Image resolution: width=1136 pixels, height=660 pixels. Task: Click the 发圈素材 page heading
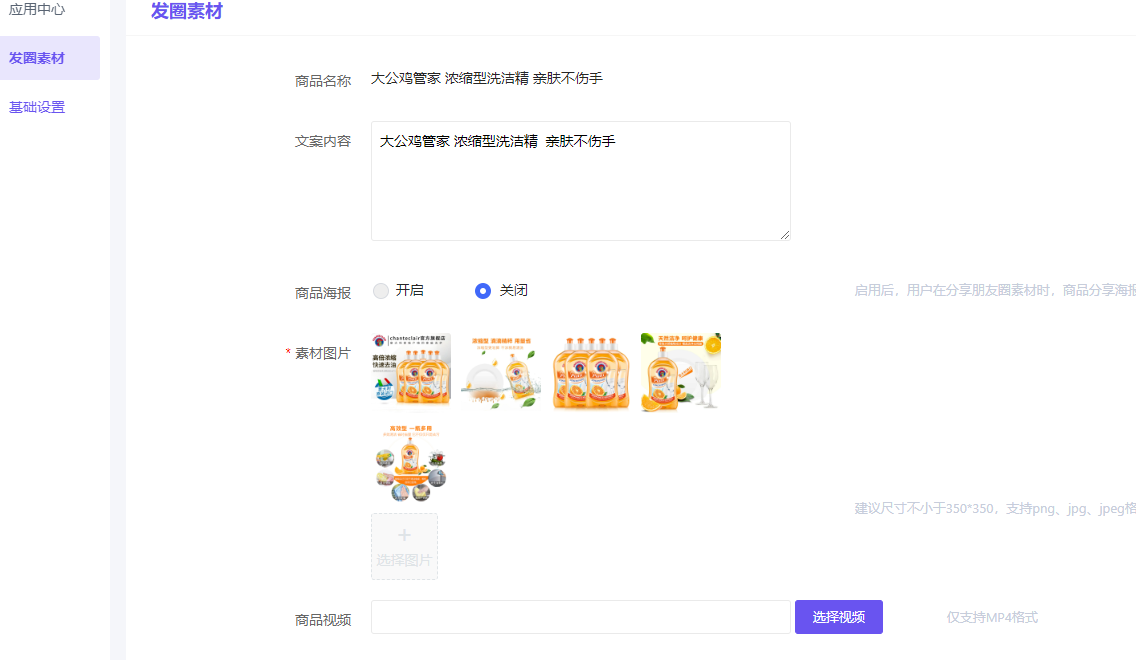(x=186, y=12)
